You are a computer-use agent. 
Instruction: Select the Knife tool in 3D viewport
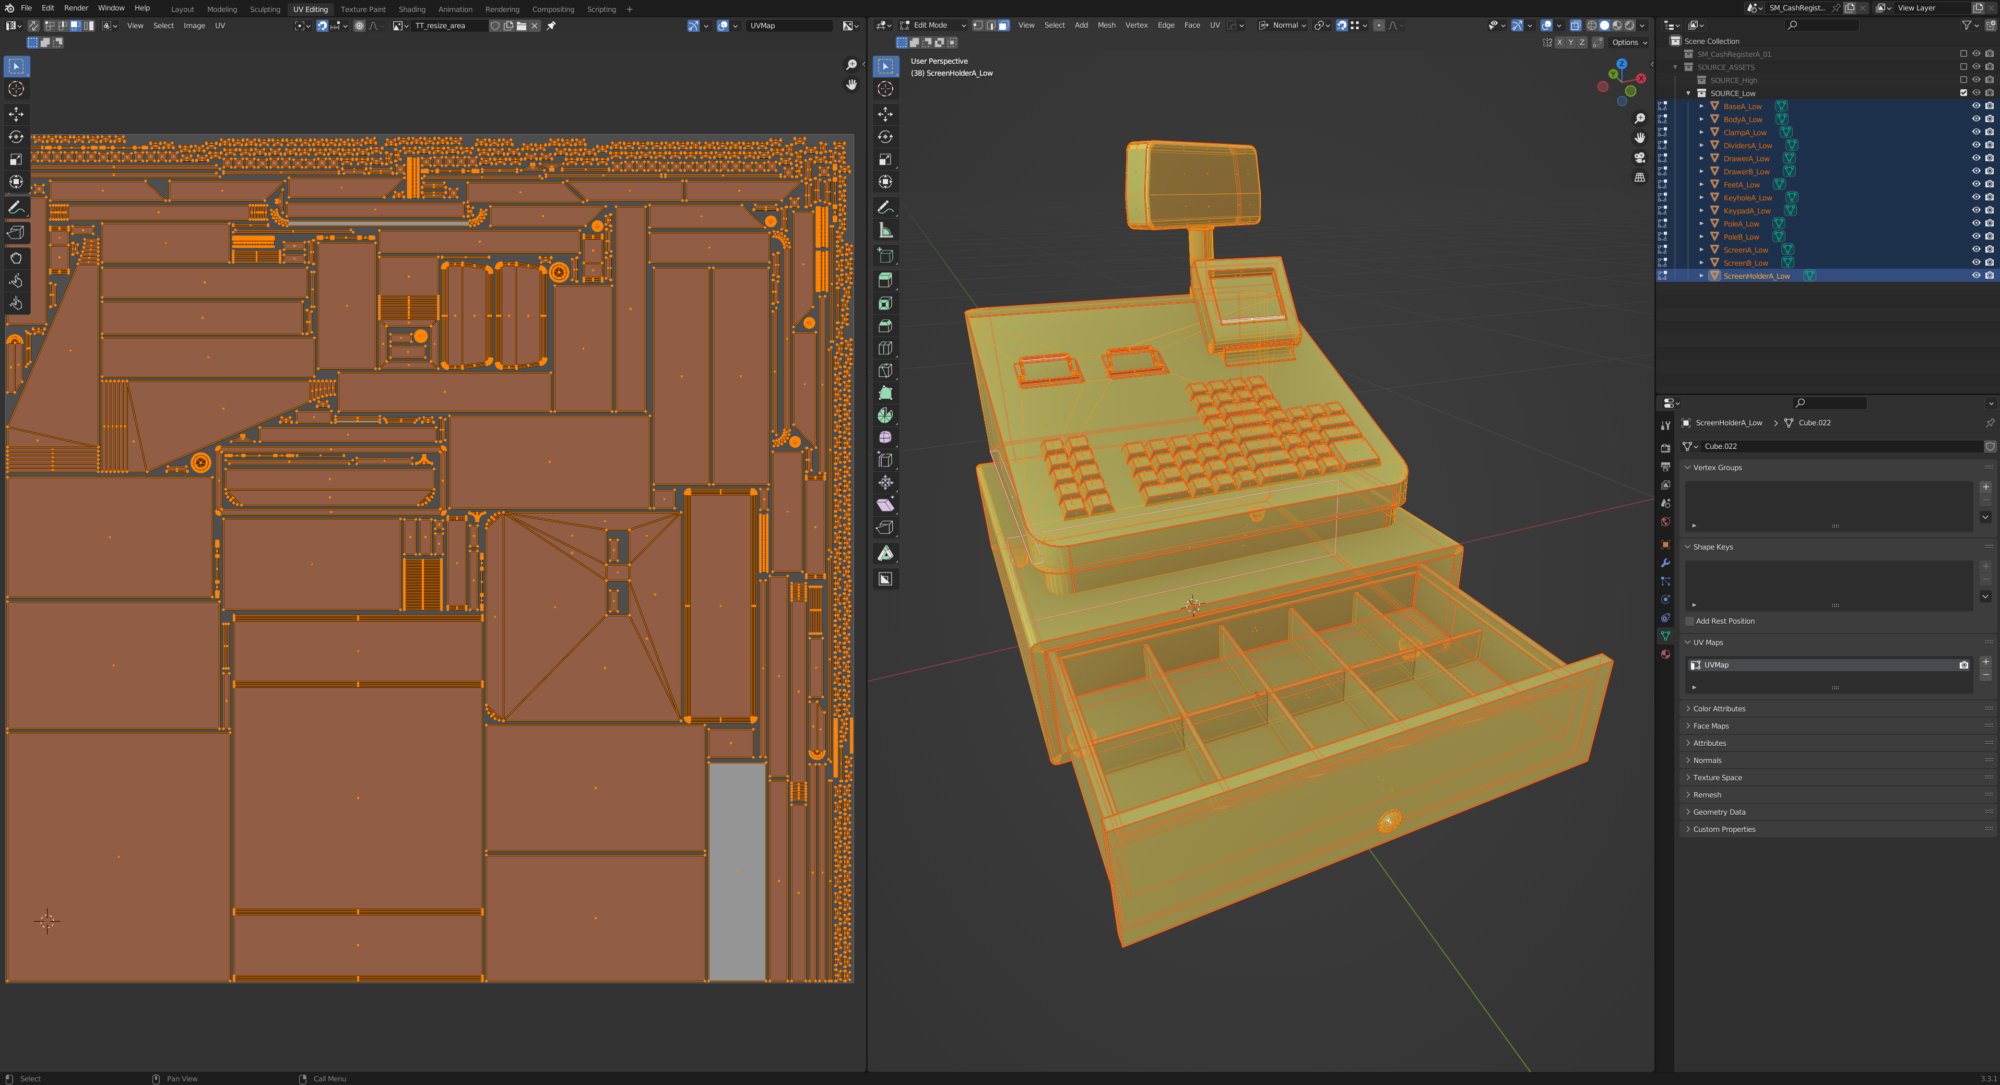click(x=885, y=371)
